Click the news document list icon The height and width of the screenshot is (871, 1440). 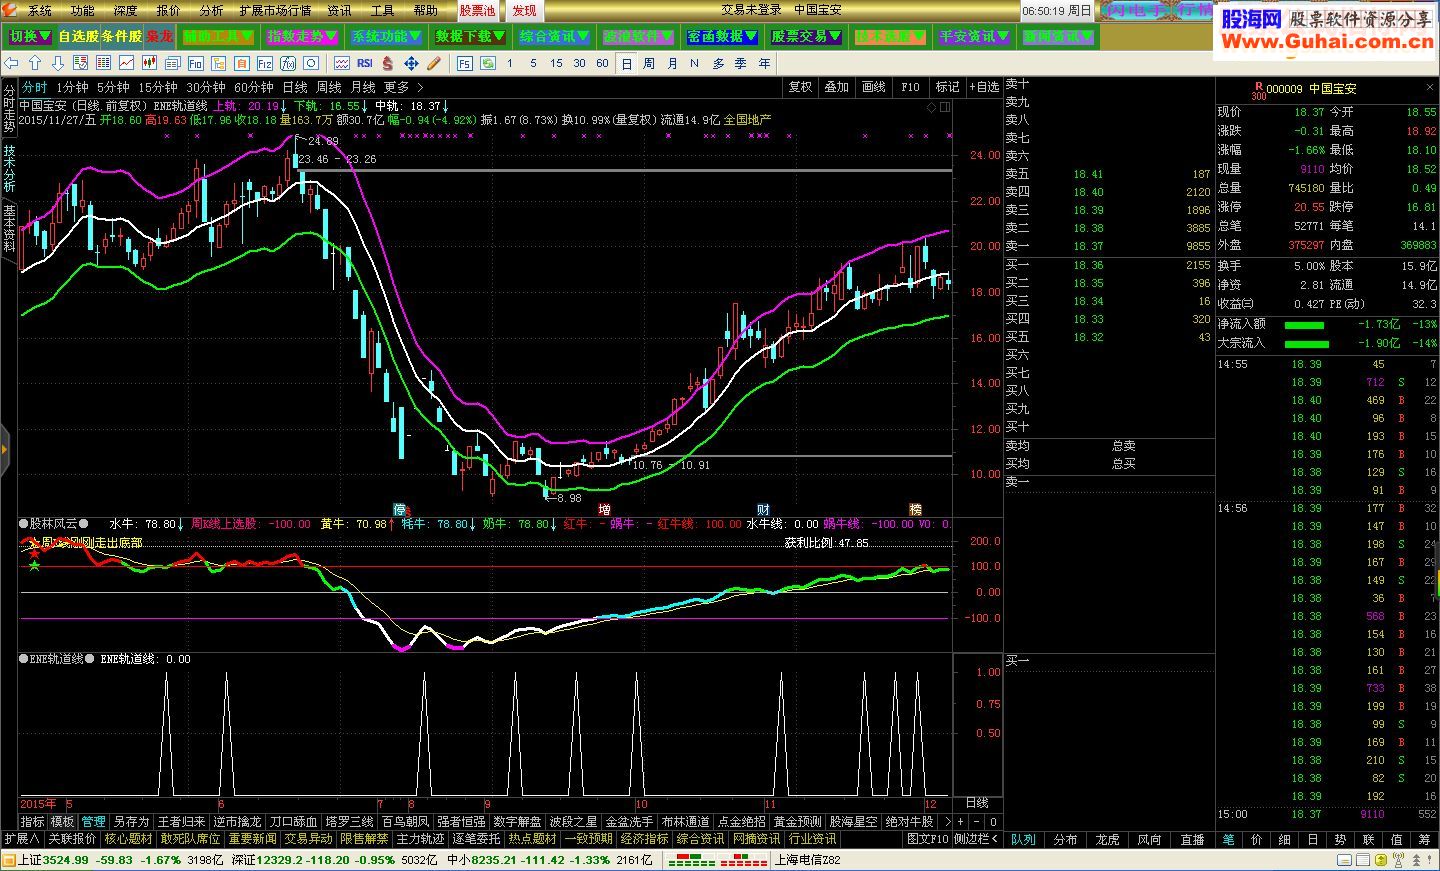[x=172, y=63]
